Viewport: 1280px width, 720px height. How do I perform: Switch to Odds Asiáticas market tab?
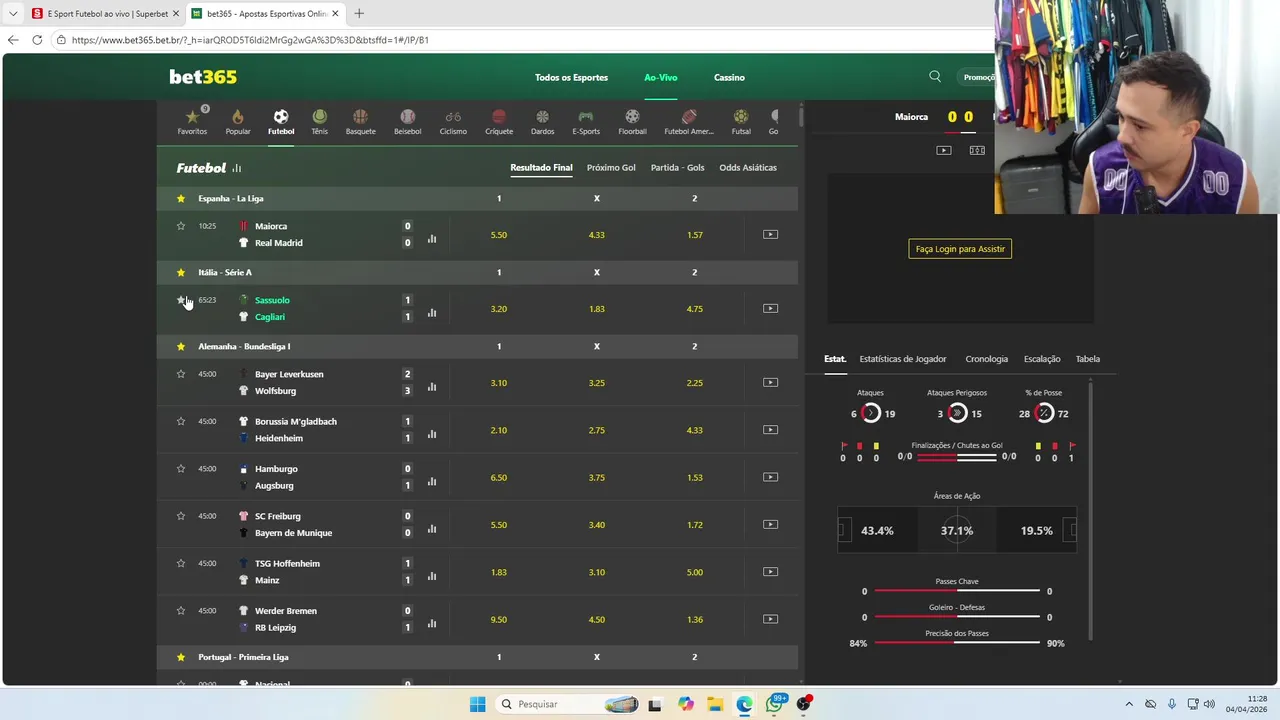point(748,168)
